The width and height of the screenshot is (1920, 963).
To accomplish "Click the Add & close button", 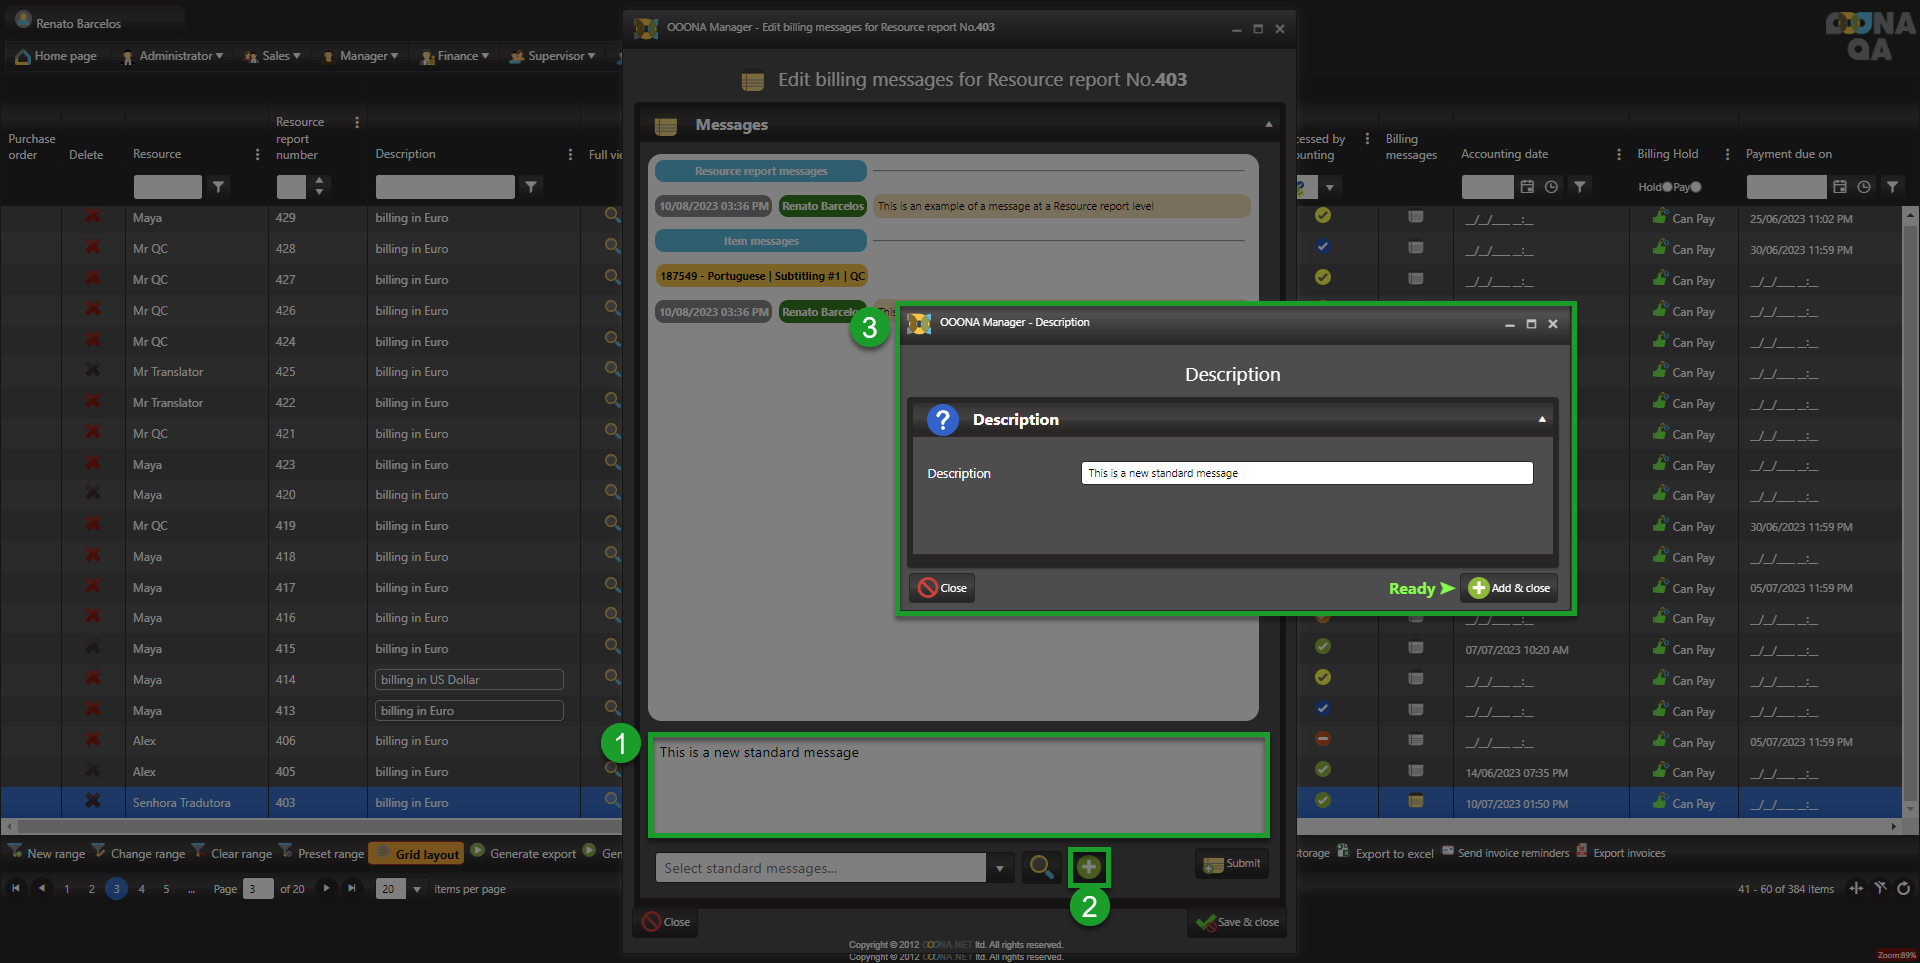I will [1509, 588].
